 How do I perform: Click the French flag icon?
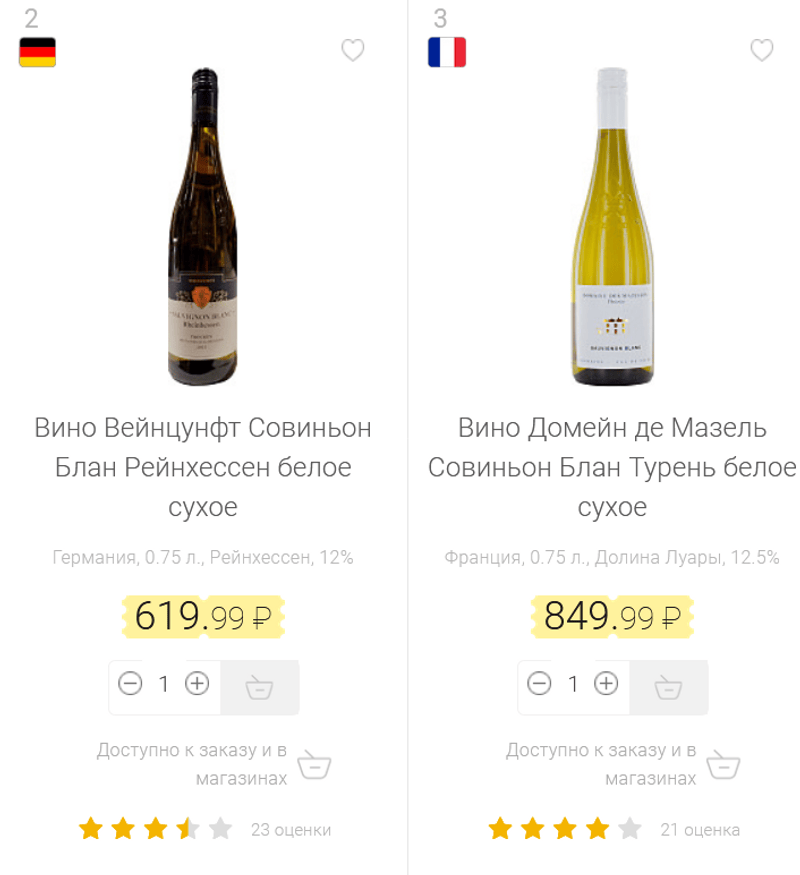tap(447, 52)
